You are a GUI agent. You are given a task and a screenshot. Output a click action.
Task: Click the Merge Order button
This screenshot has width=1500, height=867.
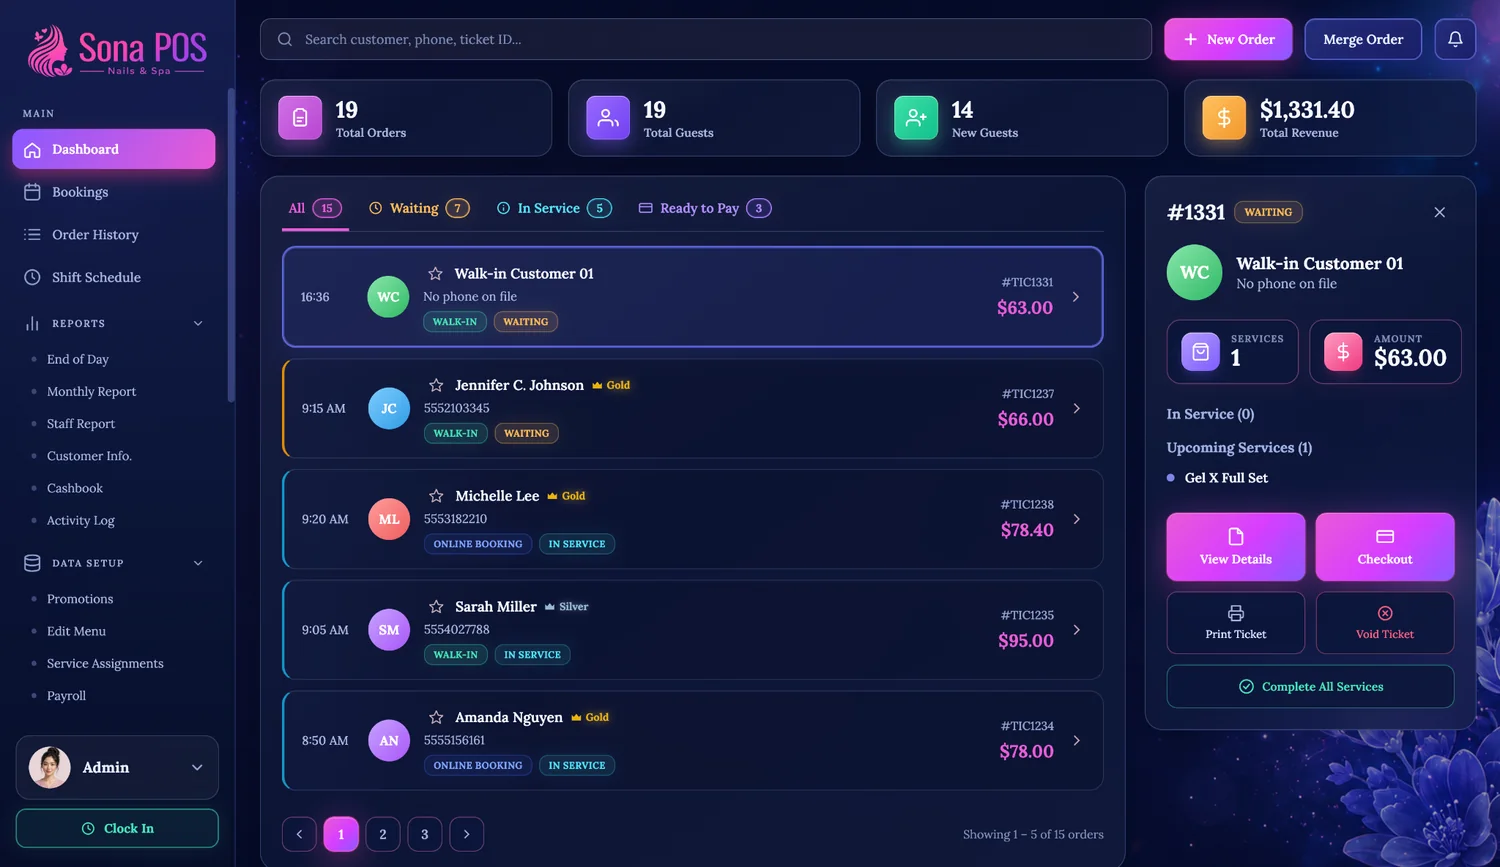click(1363, 39)
